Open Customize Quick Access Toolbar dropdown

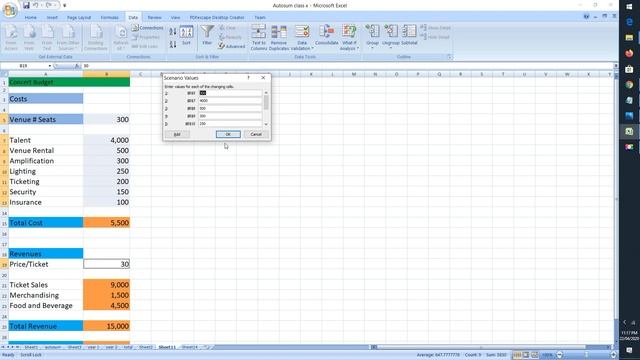(x=64, y=5)
